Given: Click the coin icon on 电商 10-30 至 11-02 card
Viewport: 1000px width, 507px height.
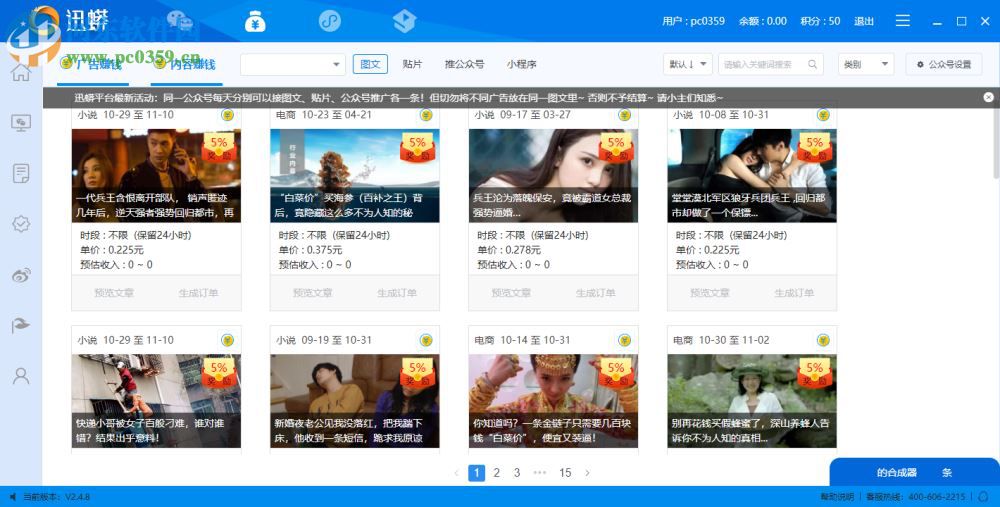Looking at the screenshot, I should [823, 341].
